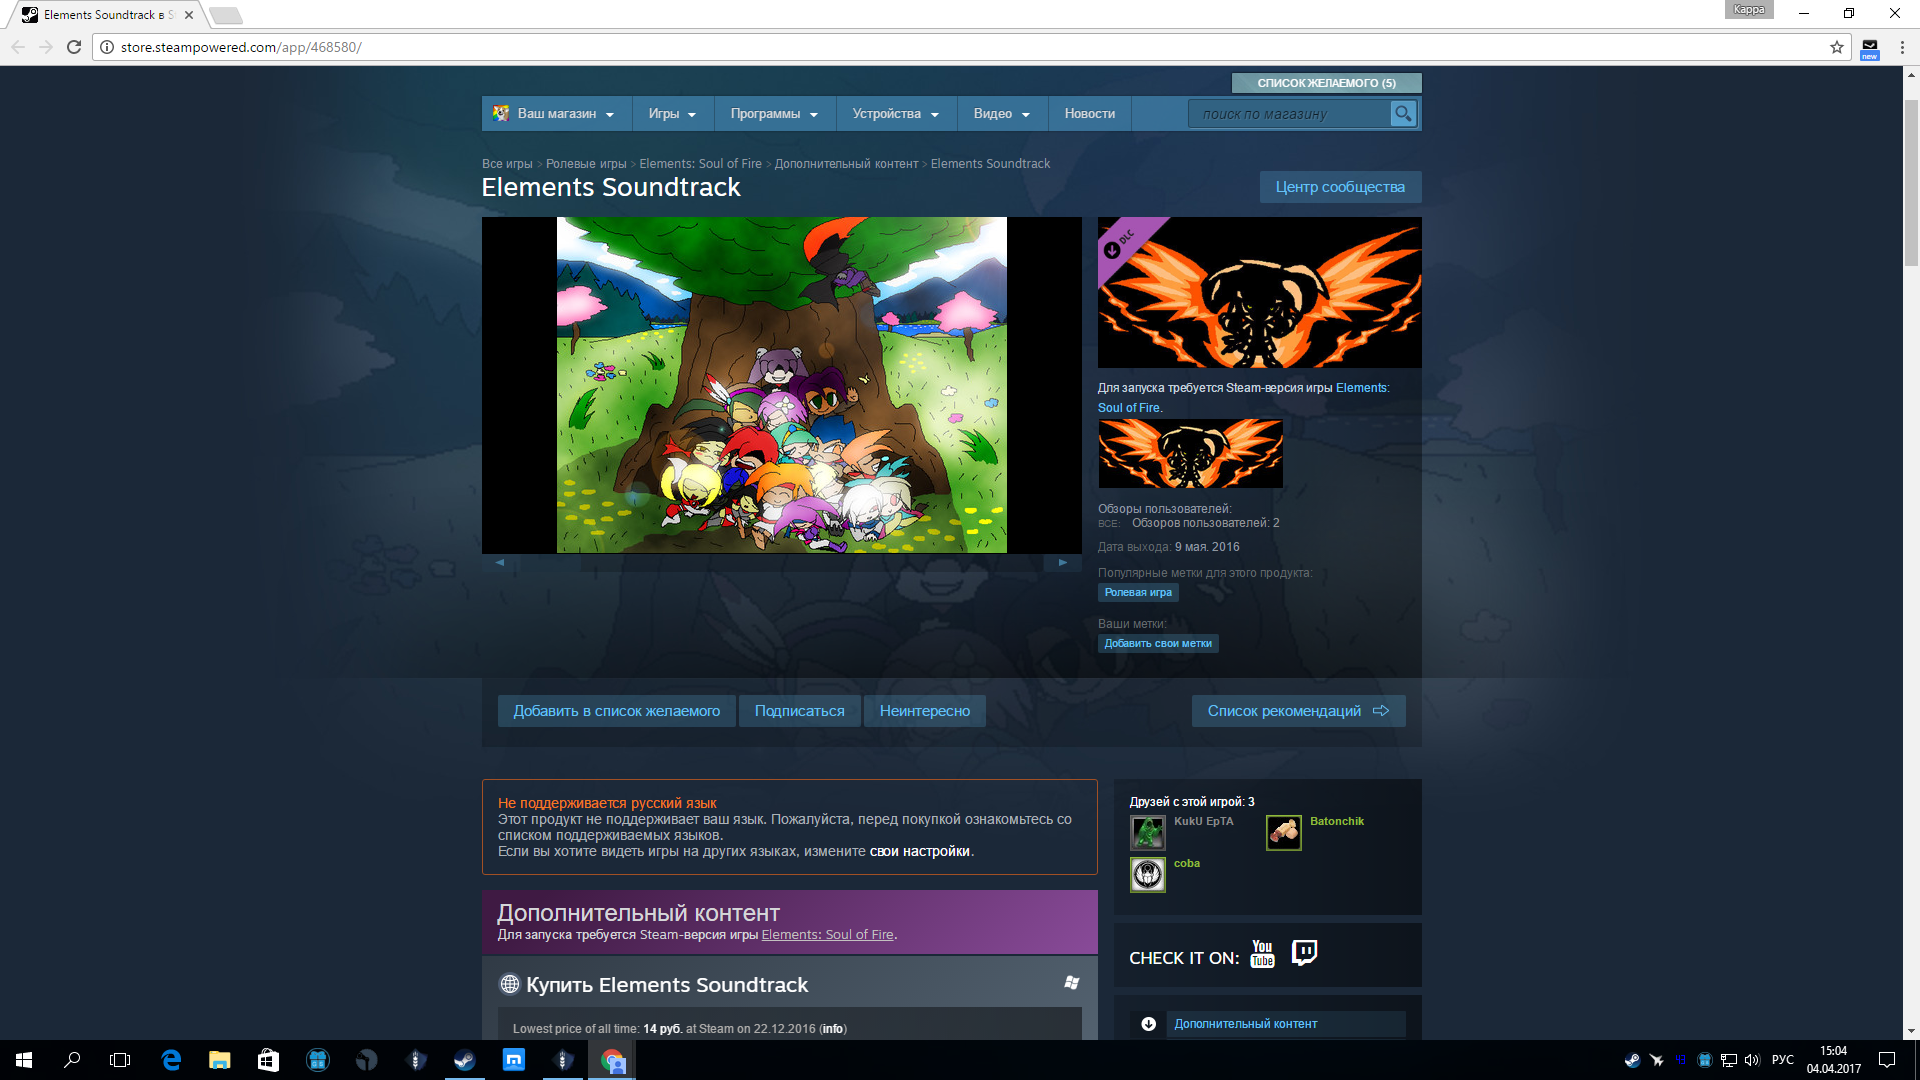Open YouTube via the CHECK IT ON icon
Viewport: 1920px width, 1080px height.
point(1262,954)
